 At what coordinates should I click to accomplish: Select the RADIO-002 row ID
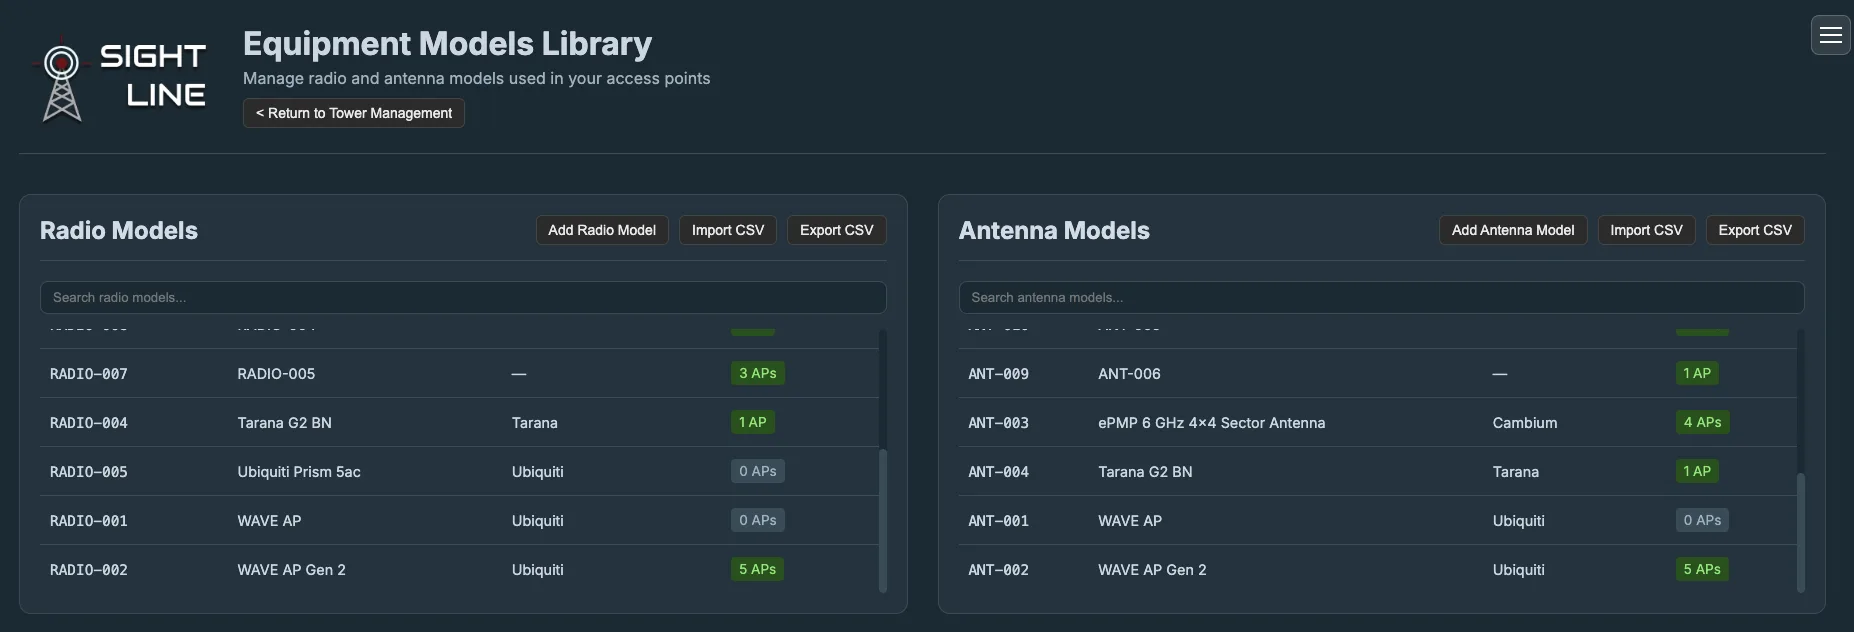(x=89, y=570)
